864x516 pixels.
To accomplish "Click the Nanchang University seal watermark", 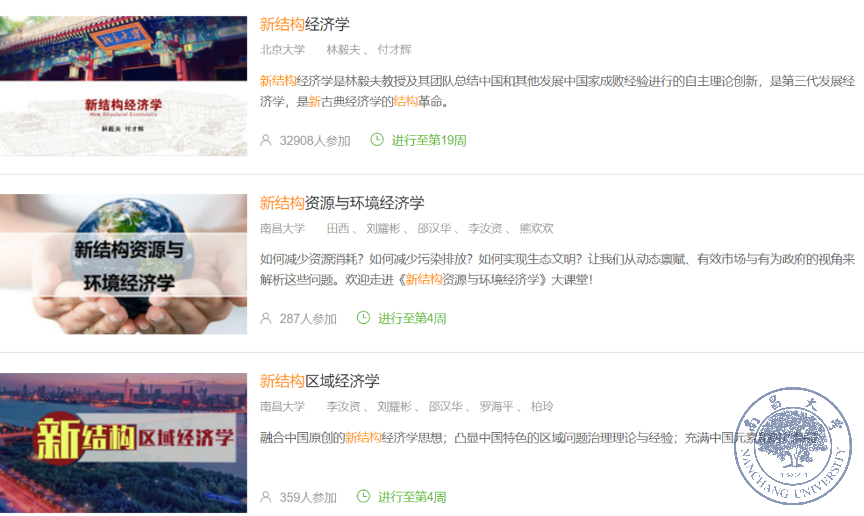I will point(792,445).
